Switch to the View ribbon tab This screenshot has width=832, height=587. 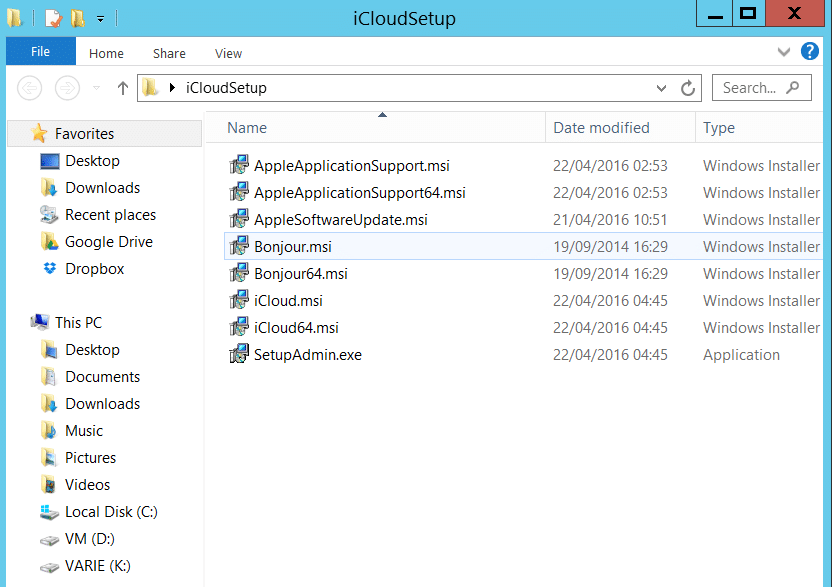(x=229, y=54)
